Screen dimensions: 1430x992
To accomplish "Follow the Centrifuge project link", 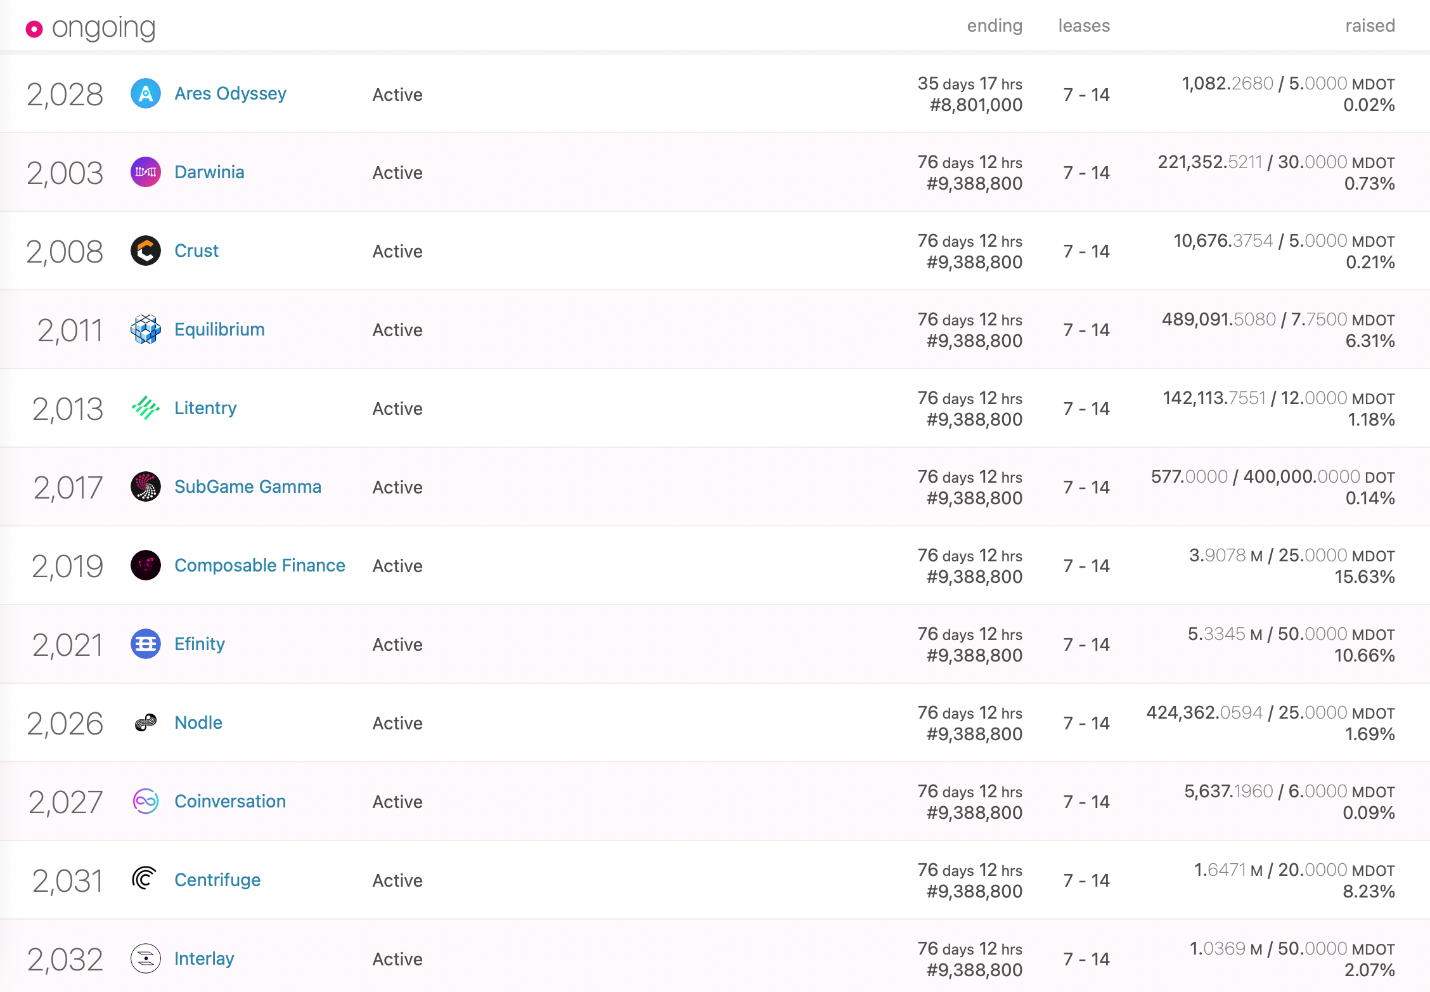I will pyautogui.click(x=217, y=880).
